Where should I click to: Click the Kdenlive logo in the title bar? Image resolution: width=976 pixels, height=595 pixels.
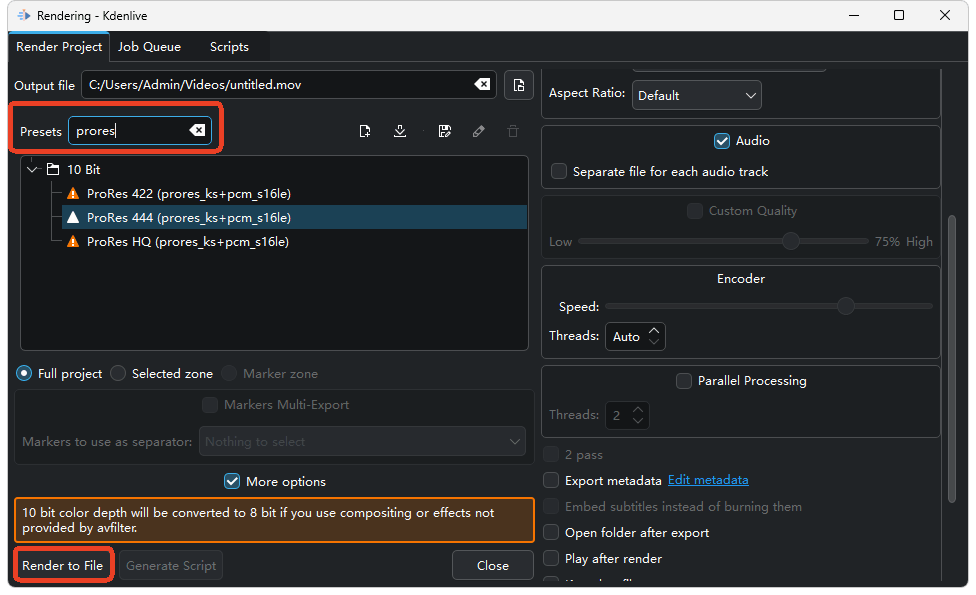pyautogui.click(x=24, y=15)
